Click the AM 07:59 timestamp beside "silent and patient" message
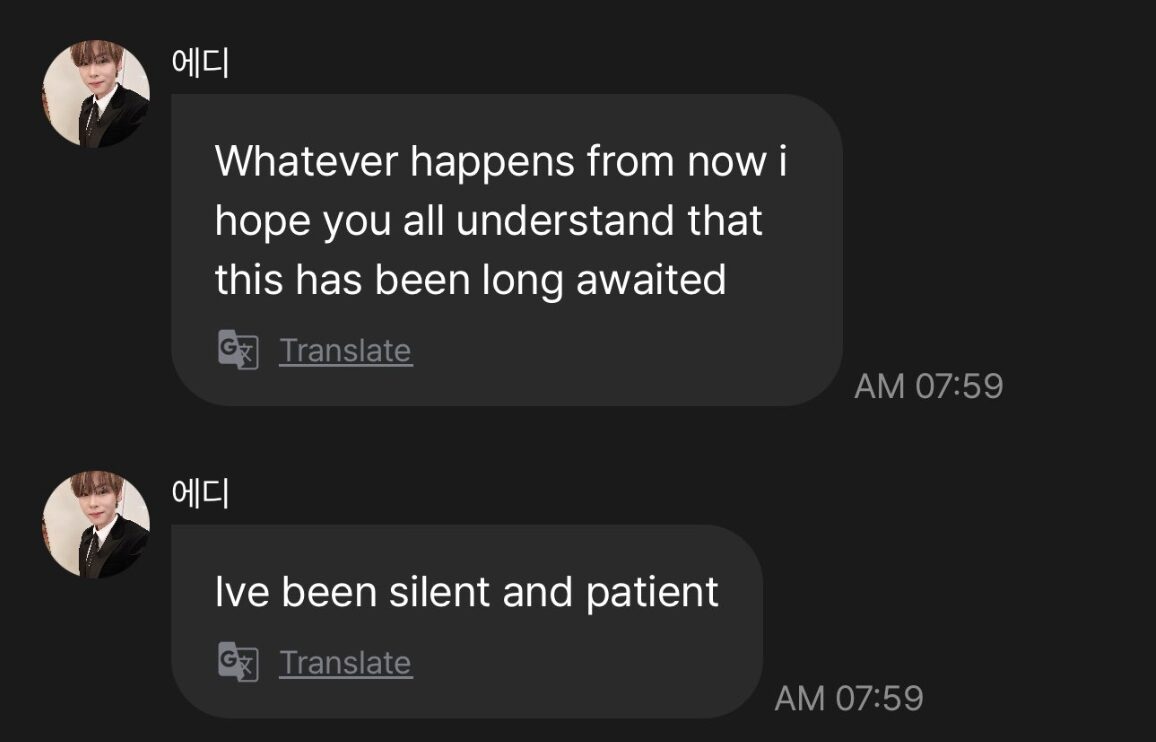This screenshot has width=1156, height=742. click(848, 698)
